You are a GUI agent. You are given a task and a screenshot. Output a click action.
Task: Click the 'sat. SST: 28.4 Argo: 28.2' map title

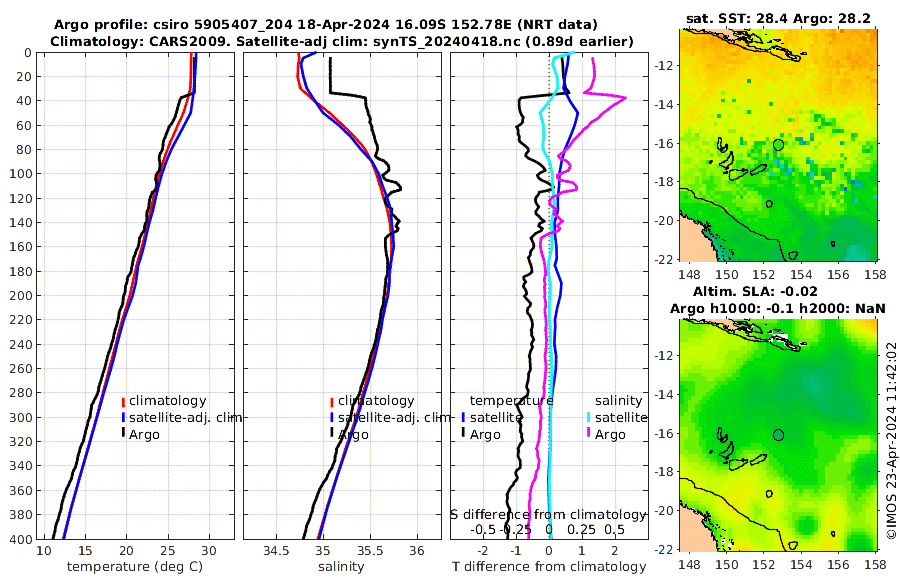(x=778, y=18)
